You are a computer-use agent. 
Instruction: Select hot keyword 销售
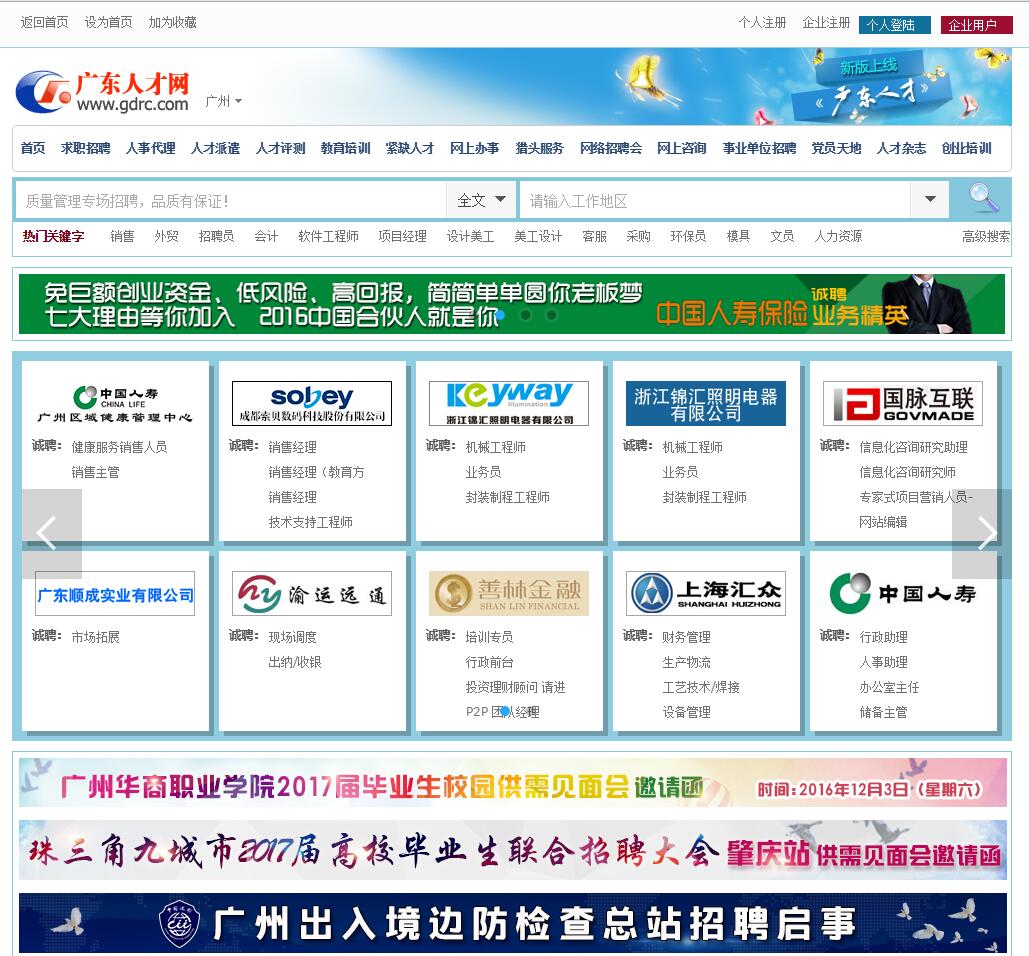(122, 236)
